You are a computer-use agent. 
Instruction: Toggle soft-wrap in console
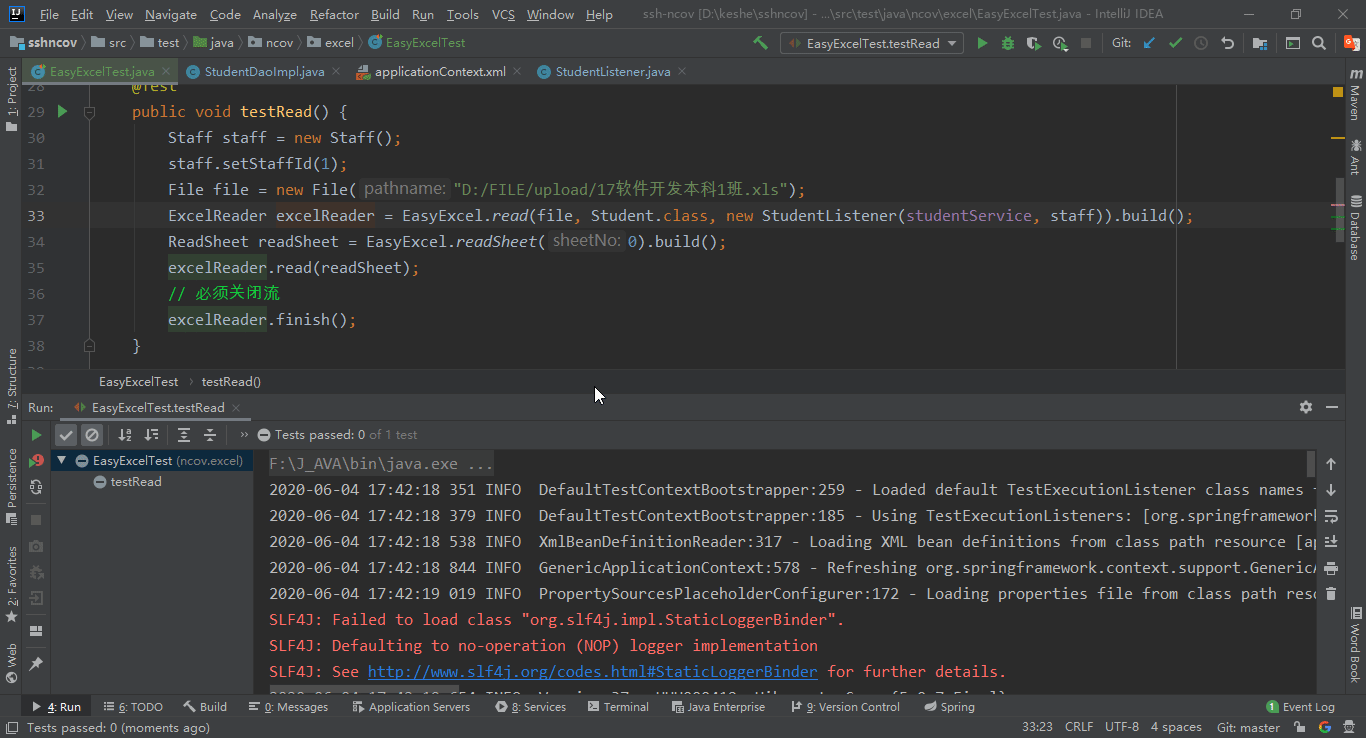1331,516
